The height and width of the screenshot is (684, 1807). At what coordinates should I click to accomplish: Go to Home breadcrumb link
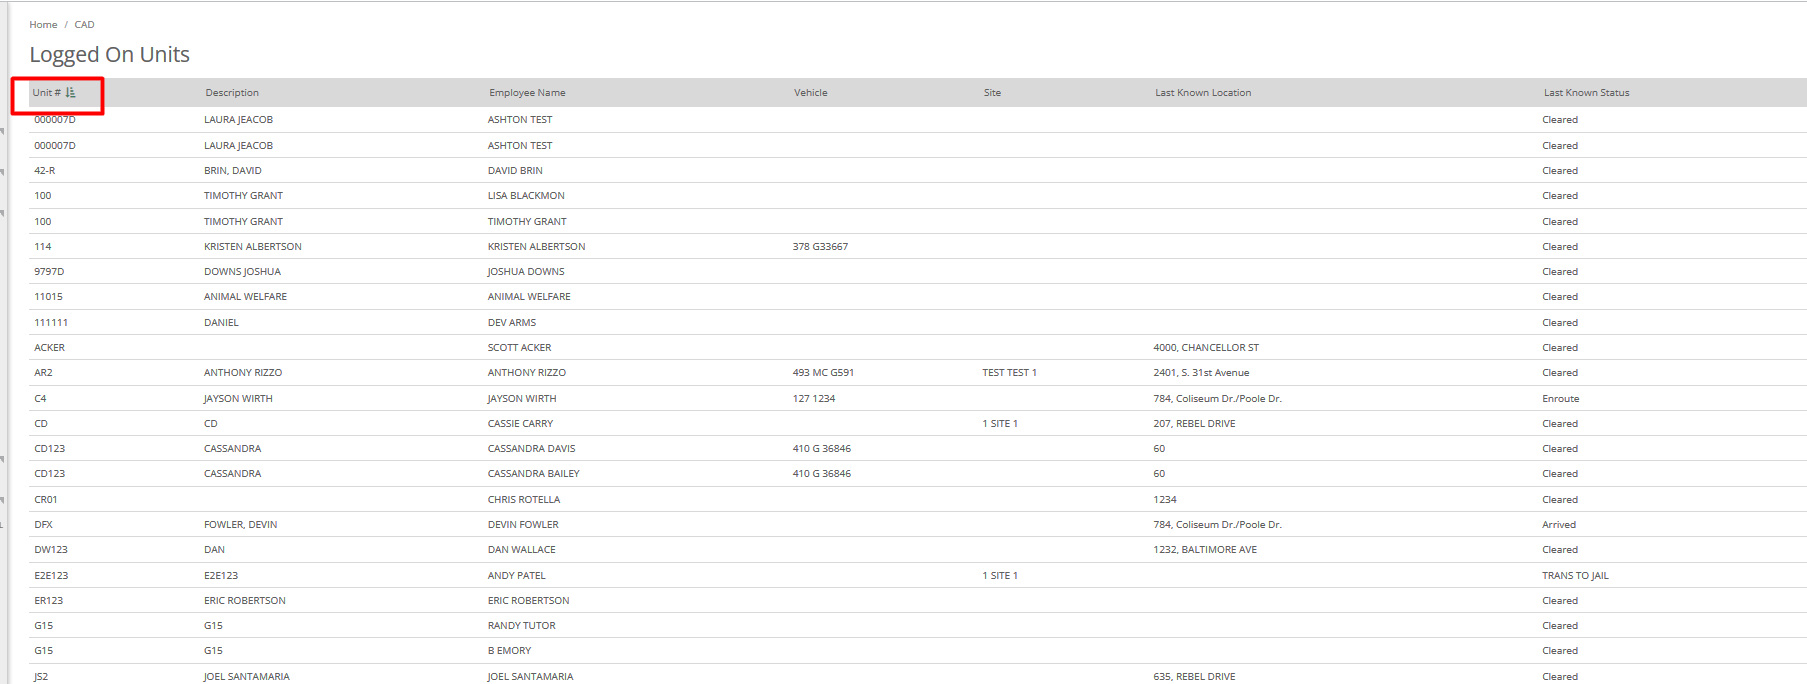[43, 24]
